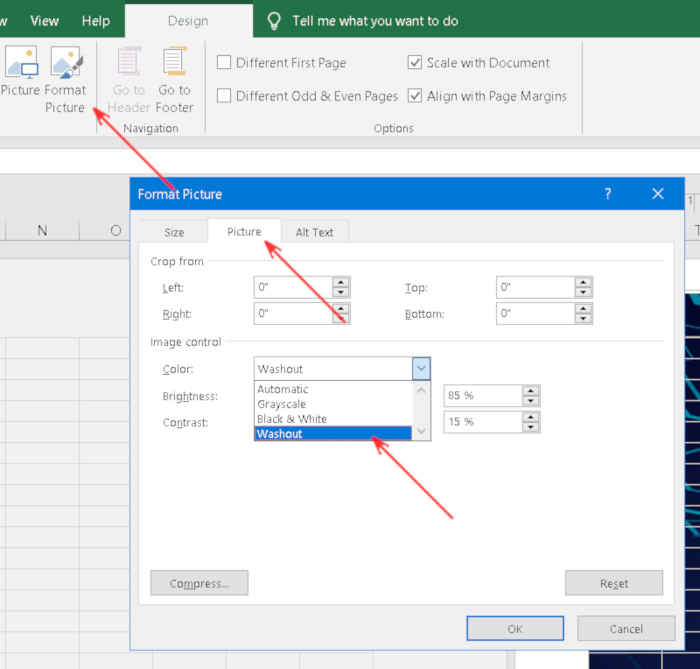
Task: Decrease Contrast with down arrow
Action: [x=530, y=427]
